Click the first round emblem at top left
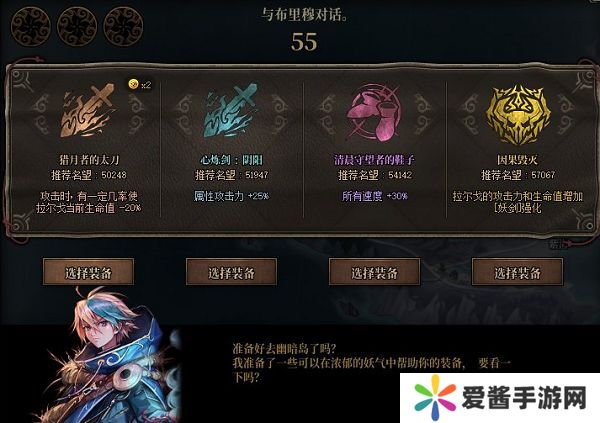The image size is (600, 423). (31, 27)
